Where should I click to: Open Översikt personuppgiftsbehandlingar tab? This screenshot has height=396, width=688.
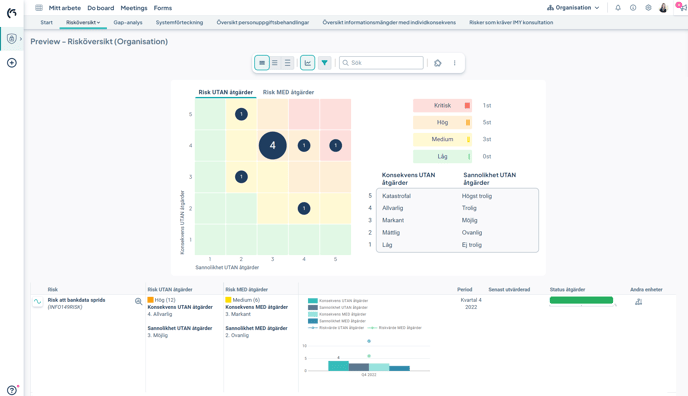pos(262,22)
